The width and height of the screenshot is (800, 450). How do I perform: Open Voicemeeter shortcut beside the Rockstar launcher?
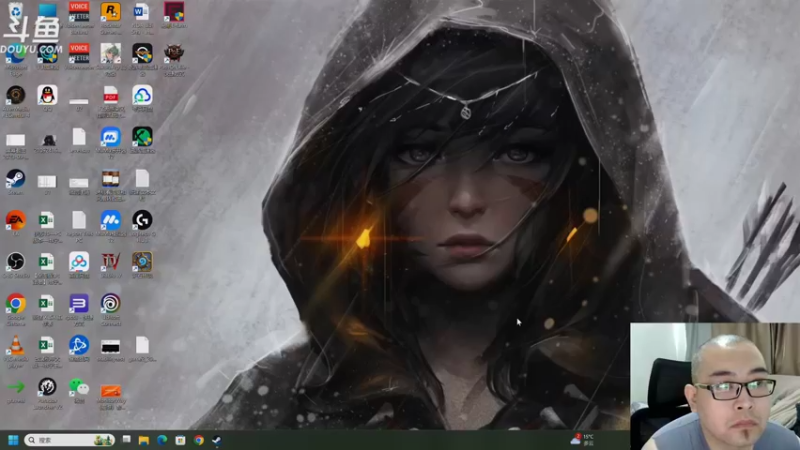[x=79, y=11]
